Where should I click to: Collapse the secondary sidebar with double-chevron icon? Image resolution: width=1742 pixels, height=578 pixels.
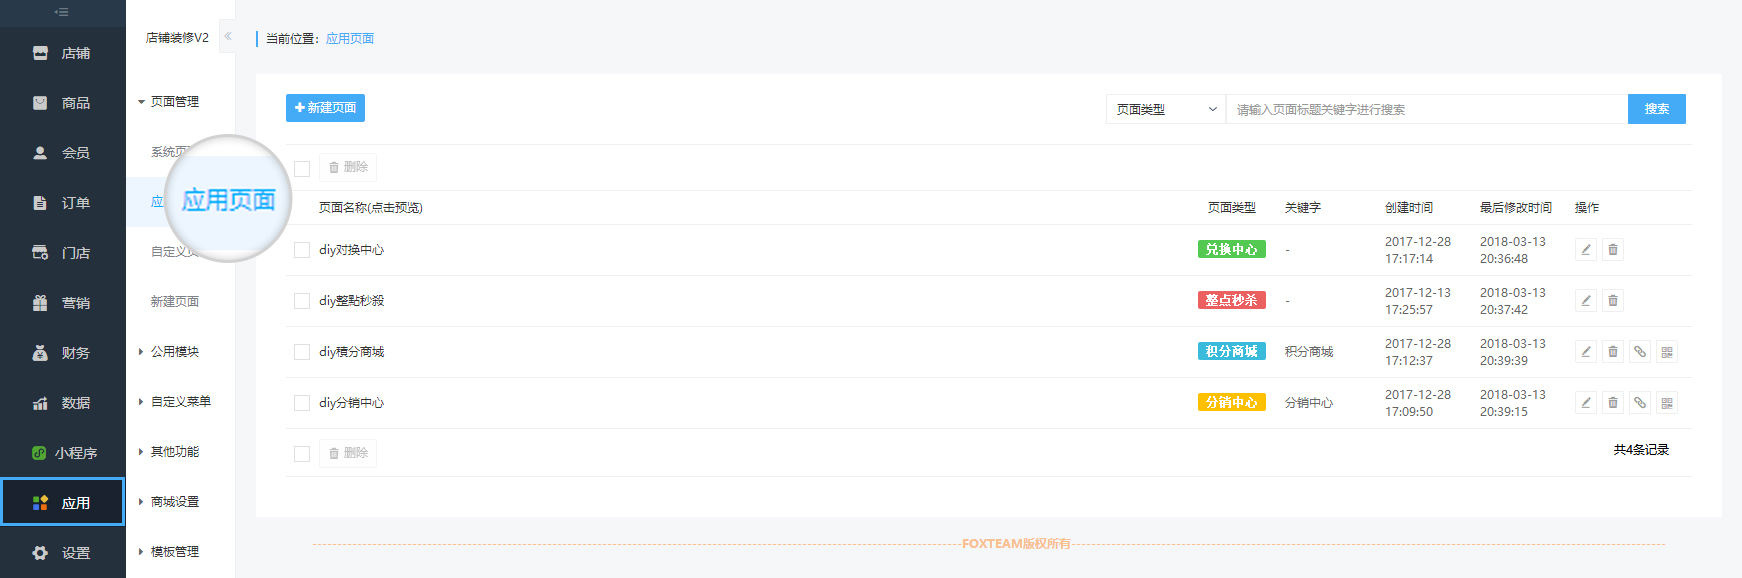click(228, 37)
